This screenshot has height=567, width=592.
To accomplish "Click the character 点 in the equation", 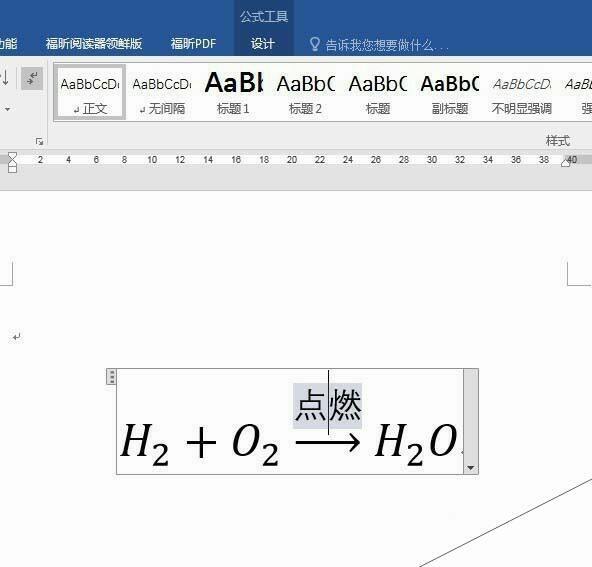I will (x=310, y=405).
